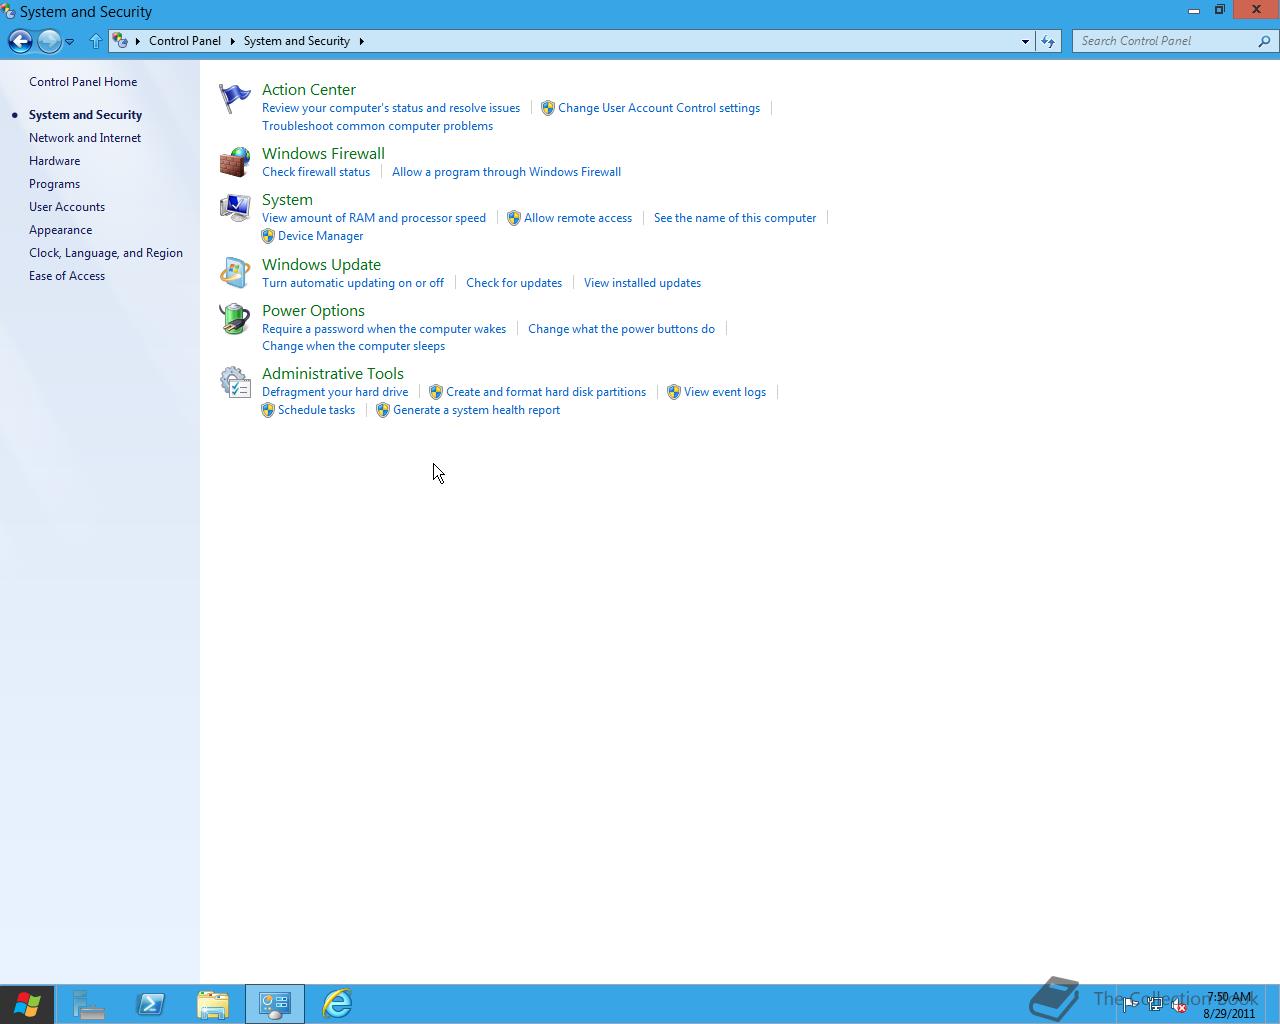Open Windows Update heading link
Screen dimensions: 1280x1024
pyautogui.click(x=321, y=265)
